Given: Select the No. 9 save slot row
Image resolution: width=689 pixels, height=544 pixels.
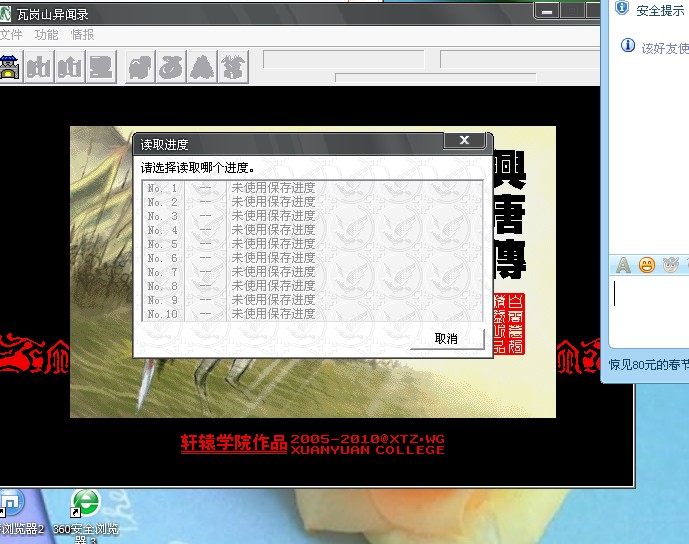Looking at the screenshot, I should (312, 300).
